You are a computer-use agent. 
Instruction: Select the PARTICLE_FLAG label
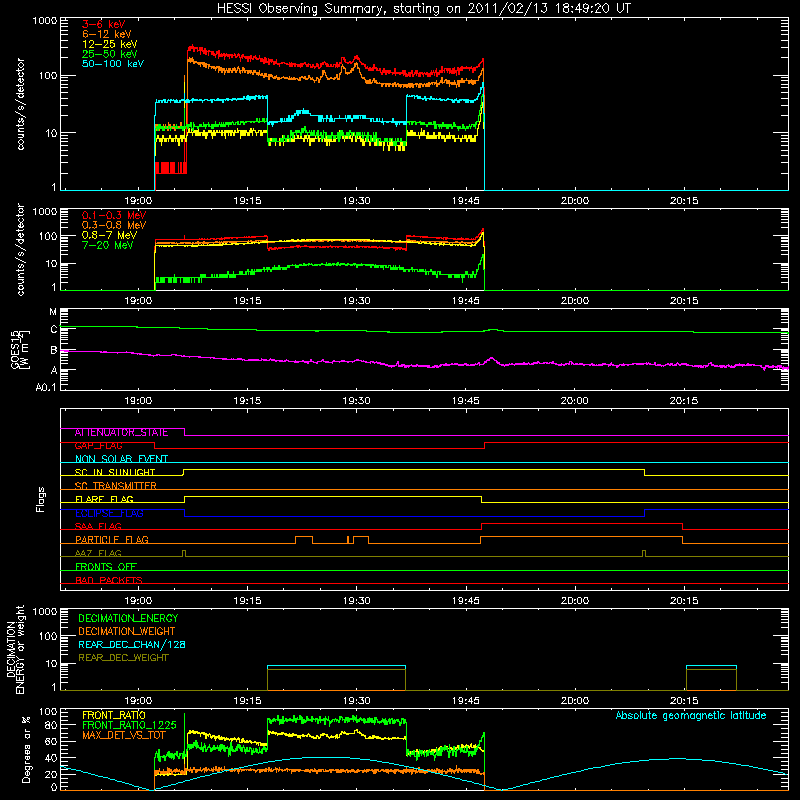click(x=112, y=540)
